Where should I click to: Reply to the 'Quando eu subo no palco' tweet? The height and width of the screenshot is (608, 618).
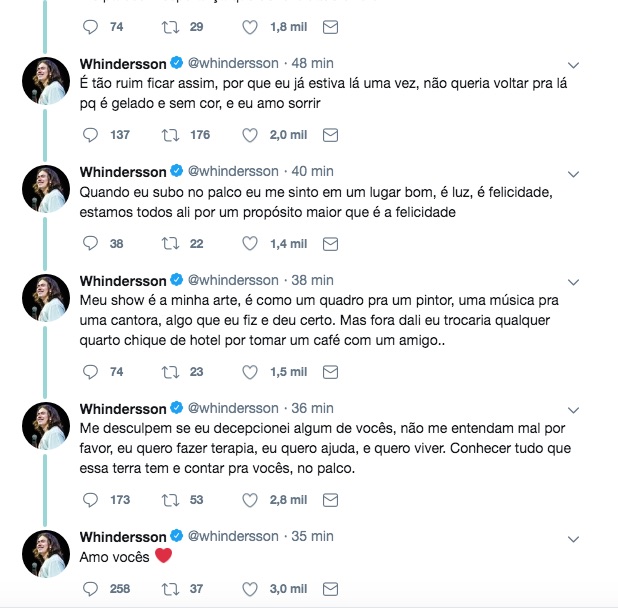tap(90, 242)
